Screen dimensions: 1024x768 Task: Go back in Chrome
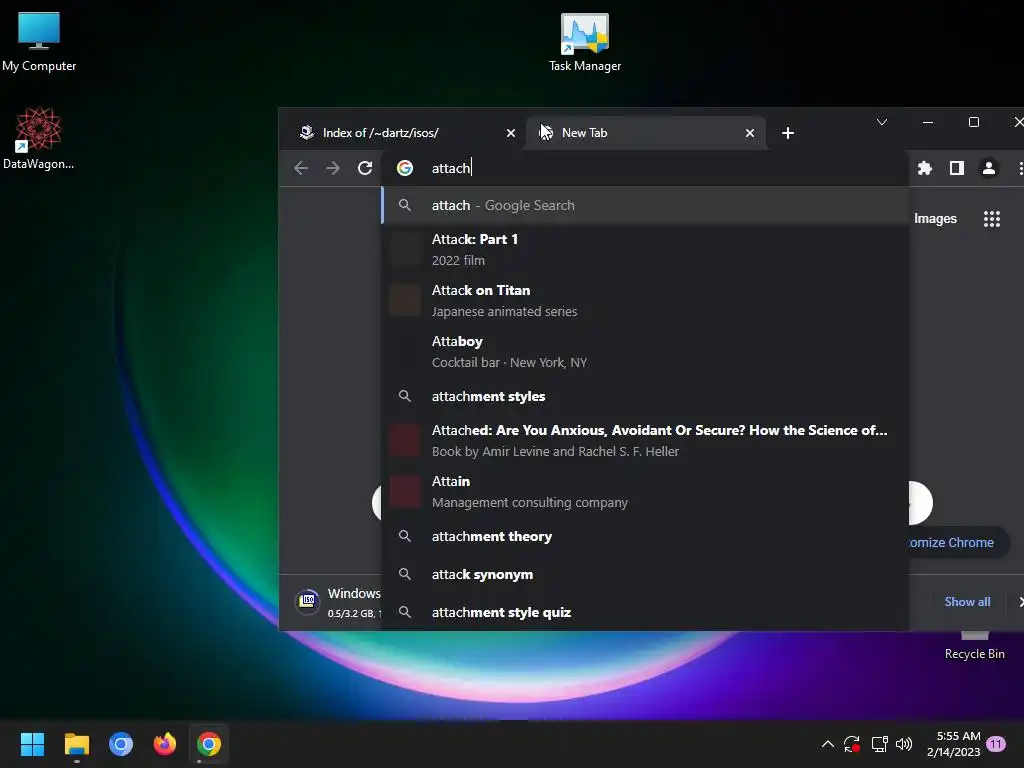pyautogui.click(x=301, y=168)
